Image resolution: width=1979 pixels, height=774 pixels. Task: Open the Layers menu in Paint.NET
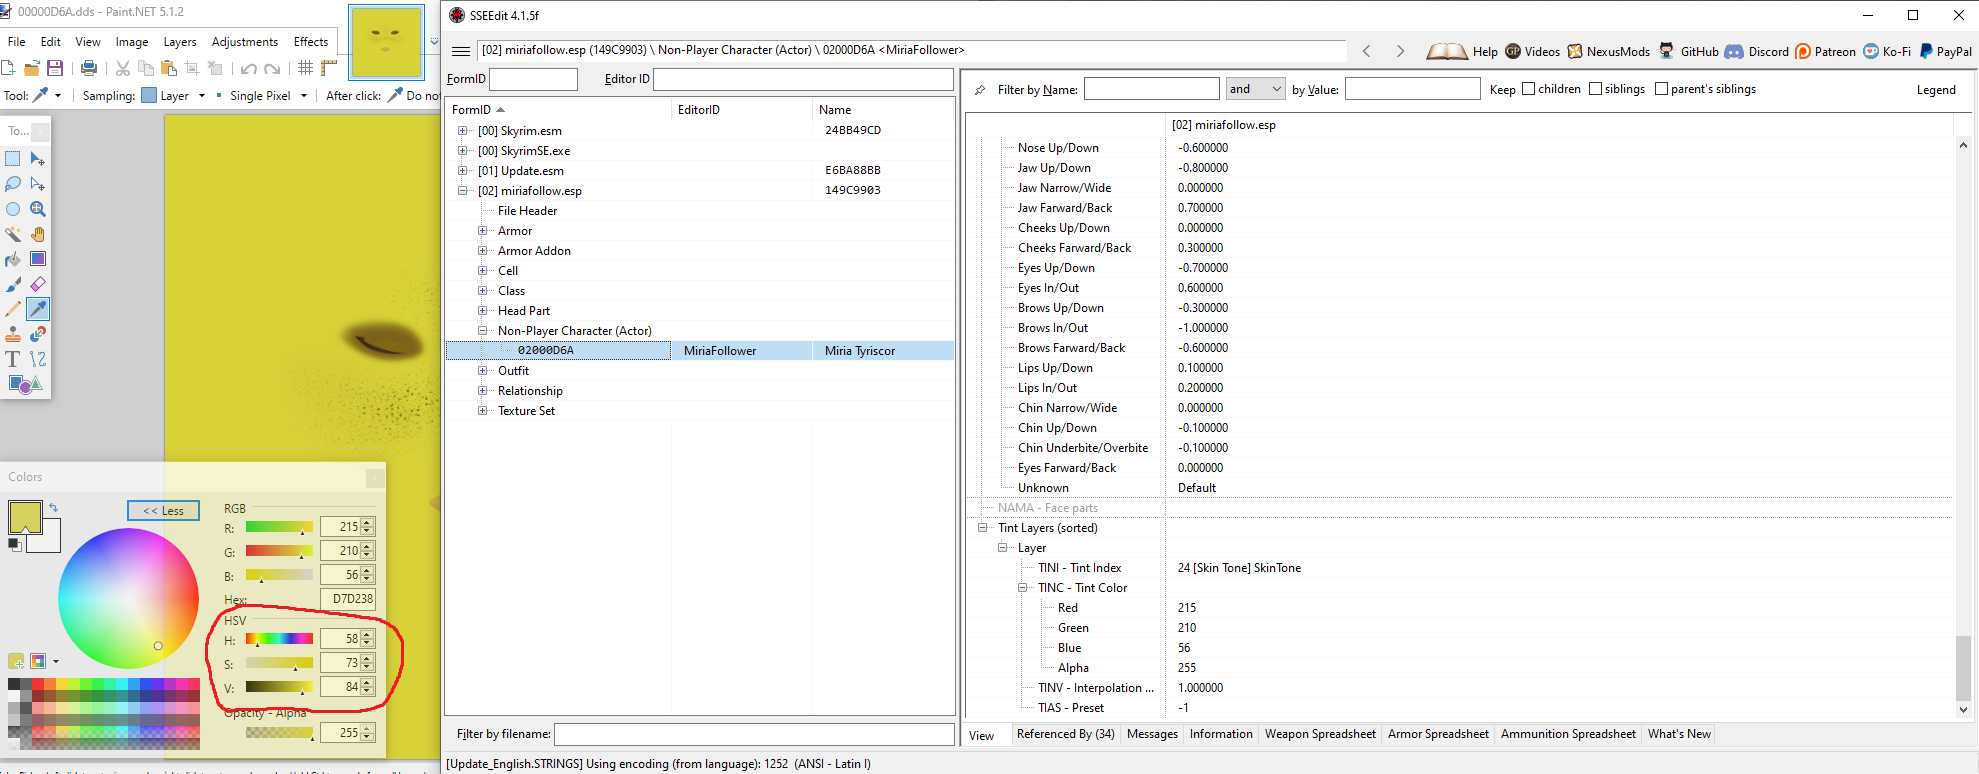180,42
